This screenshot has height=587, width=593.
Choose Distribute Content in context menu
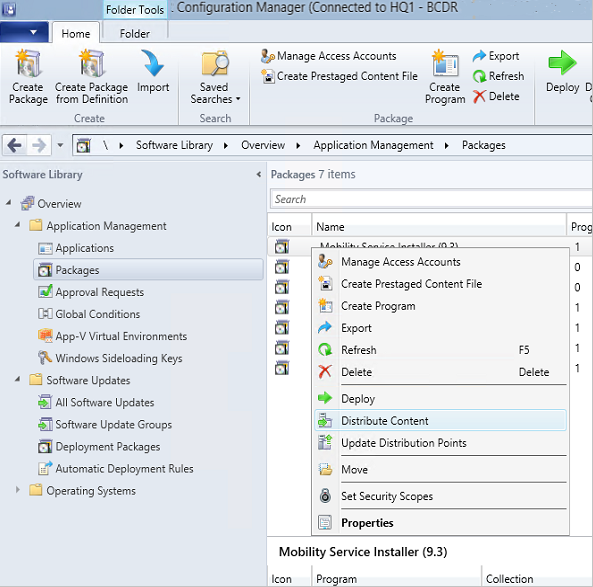[441, 421]
